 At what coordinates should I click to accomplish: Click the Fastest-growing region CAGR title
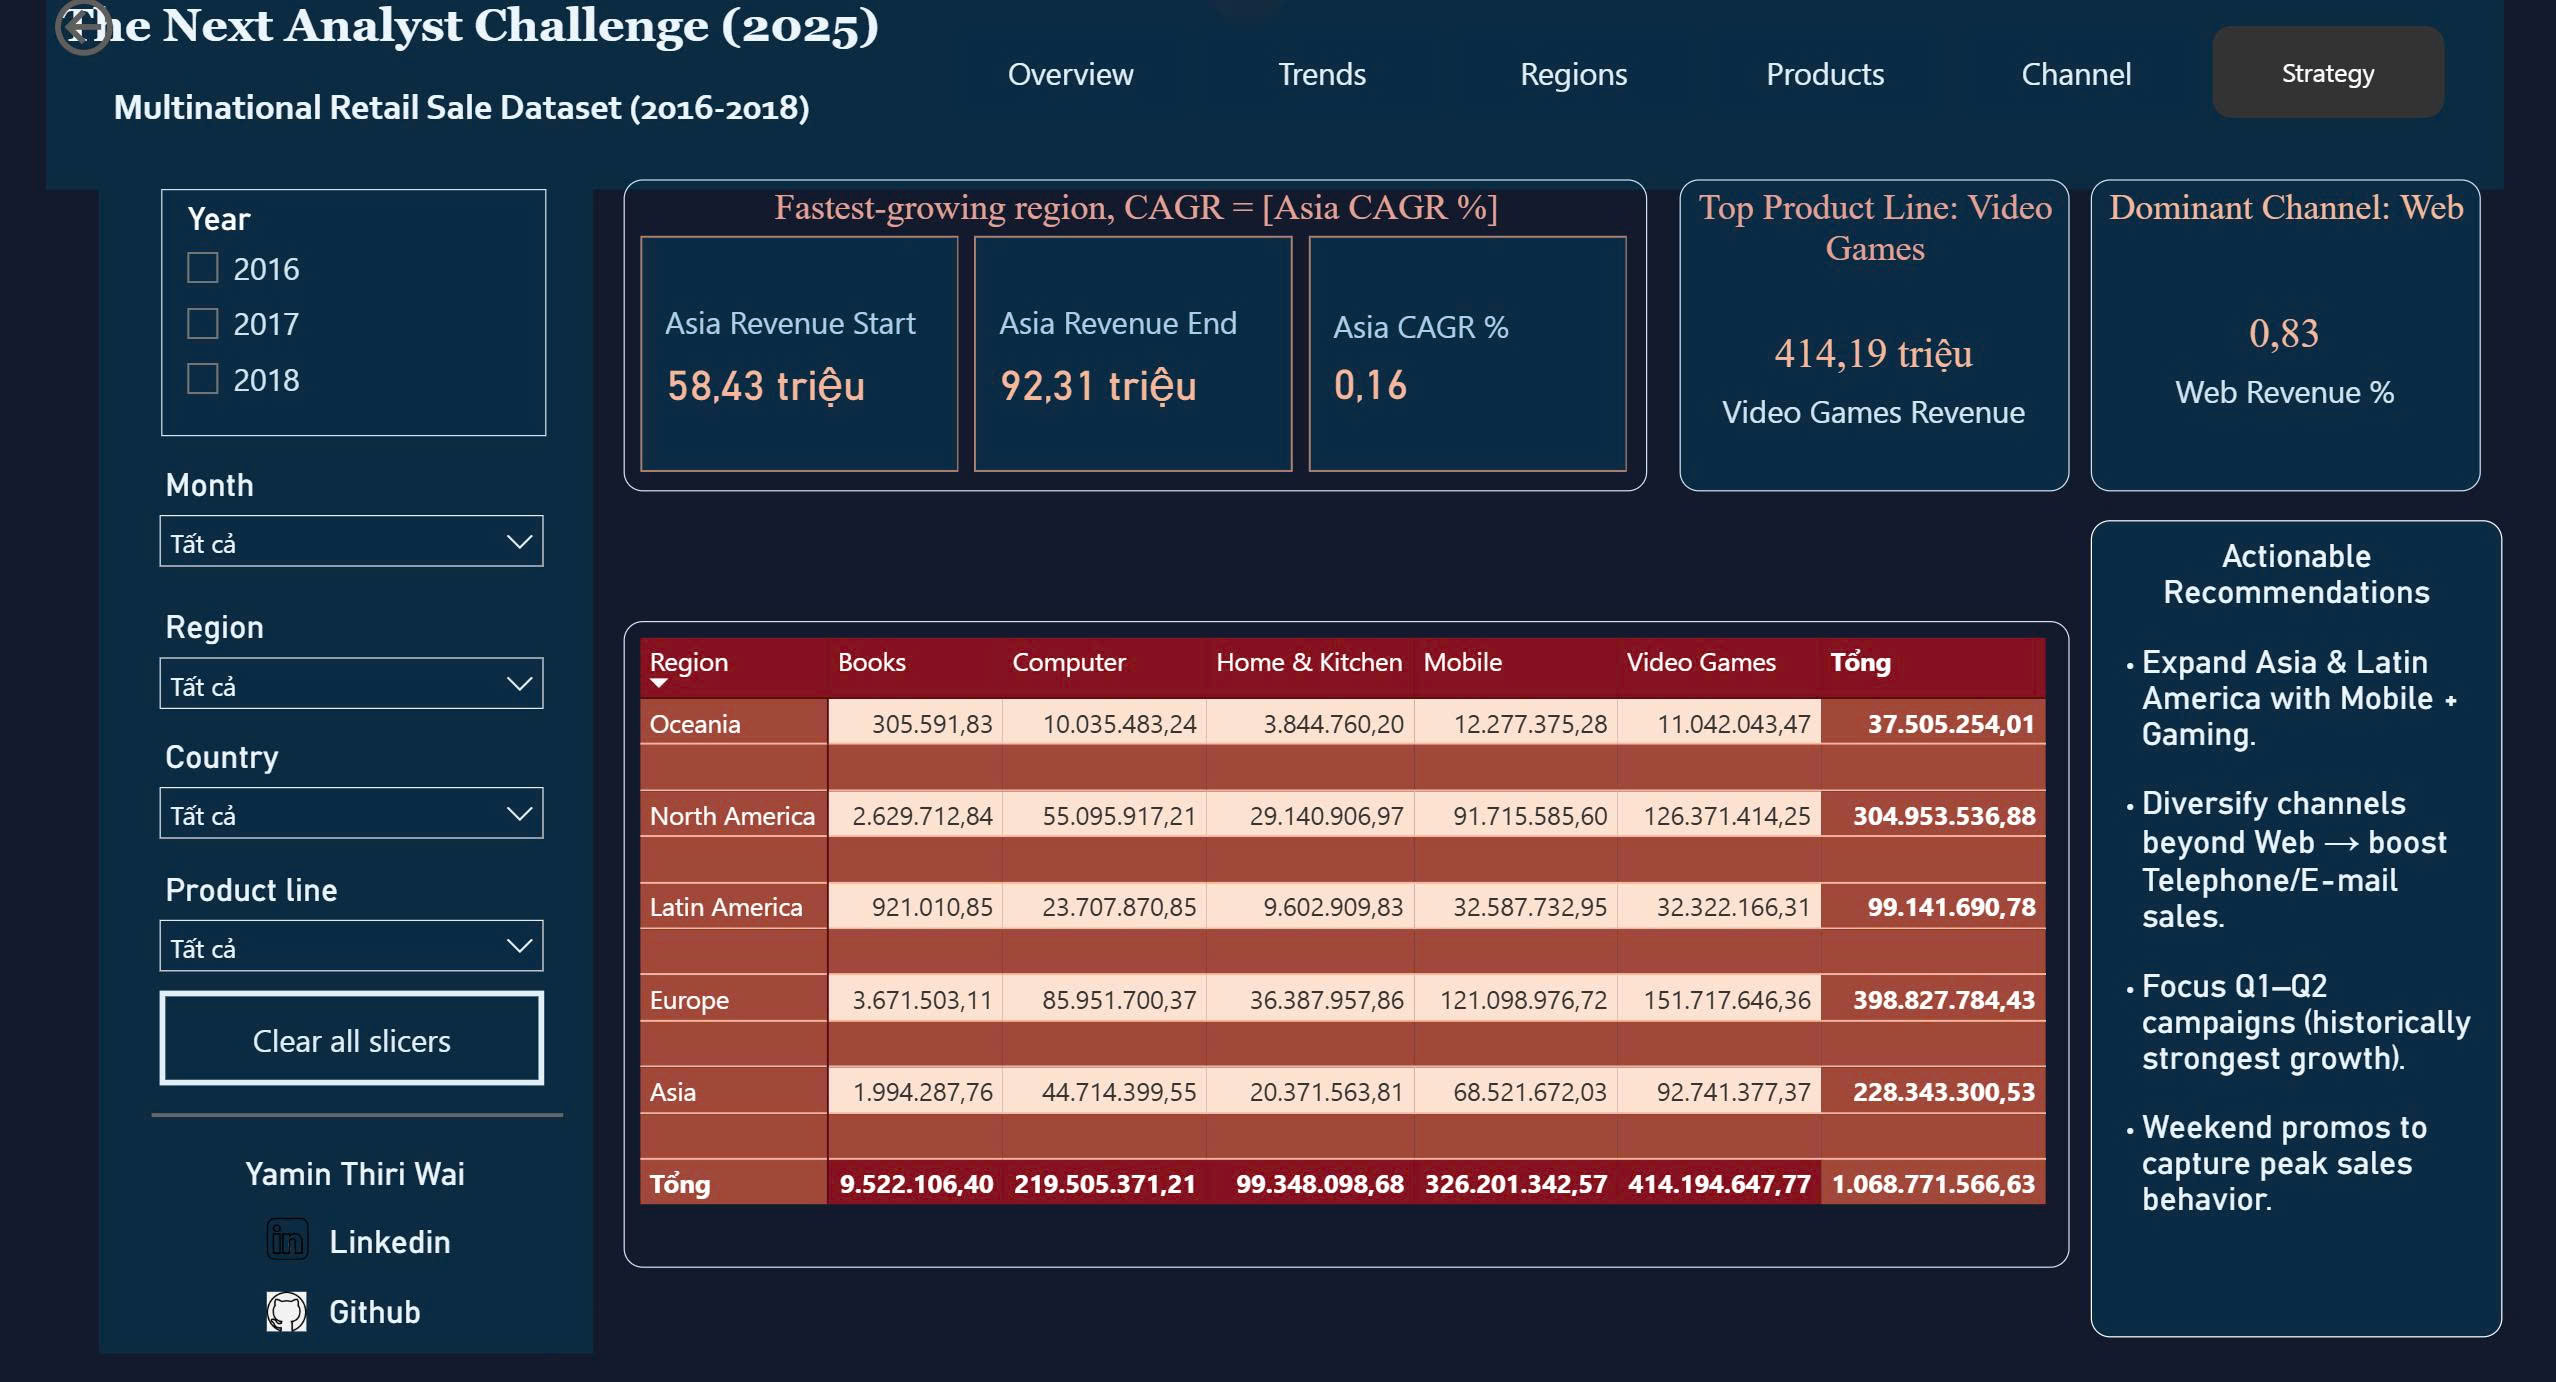point(1136,208)
